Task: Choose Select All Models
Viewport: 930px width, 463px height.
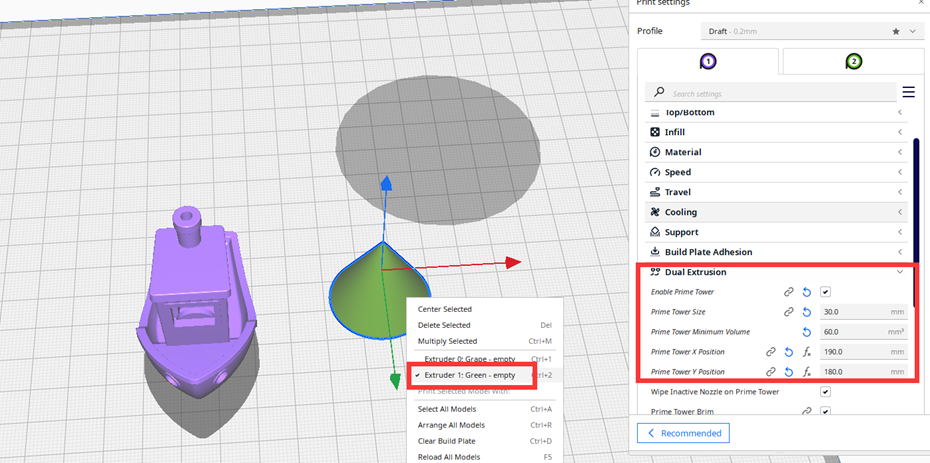Action: coord(485,409)
